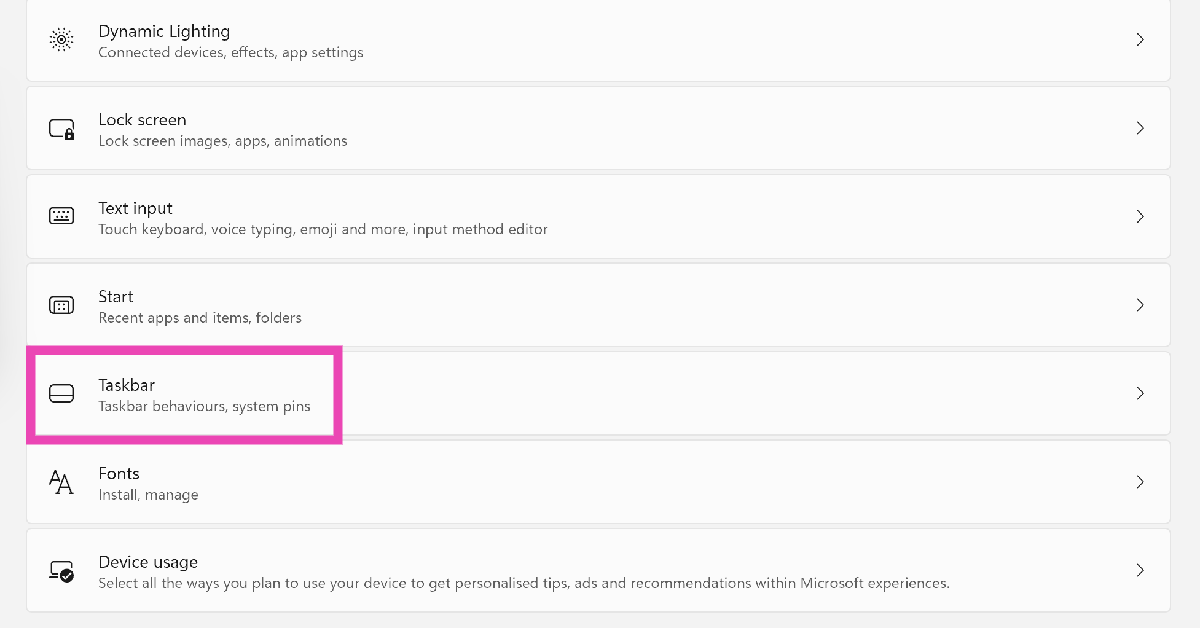Select the Start settings title
Viewport: 1200px width, 628px height.
(x=116, y=297)
